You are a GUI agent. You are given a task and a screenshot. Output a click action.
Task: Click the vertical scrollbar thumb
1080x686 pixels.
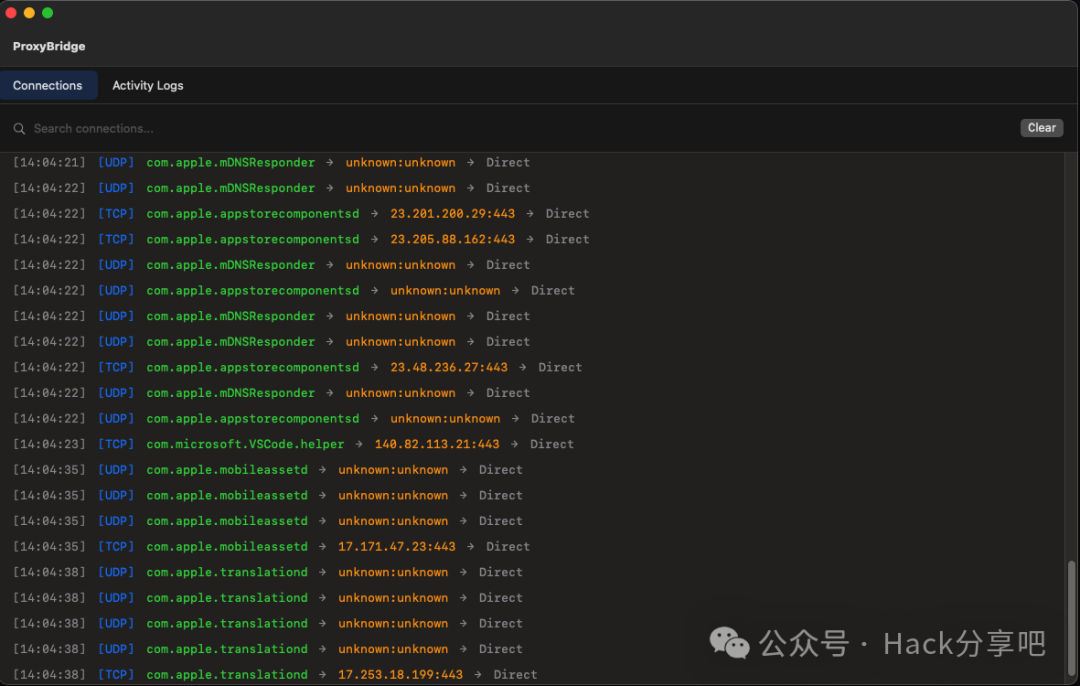pos(1072,620)
